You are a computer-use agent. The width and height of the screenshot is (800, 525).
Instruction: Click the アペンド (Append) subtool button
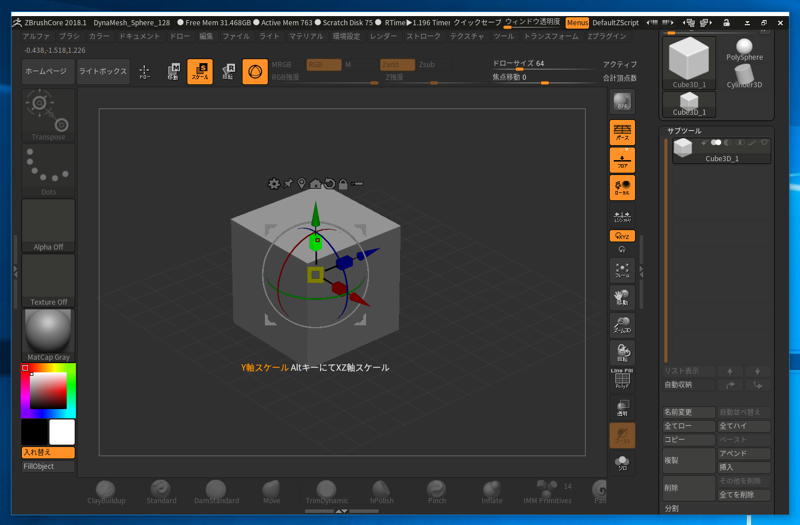pos(743,454)
